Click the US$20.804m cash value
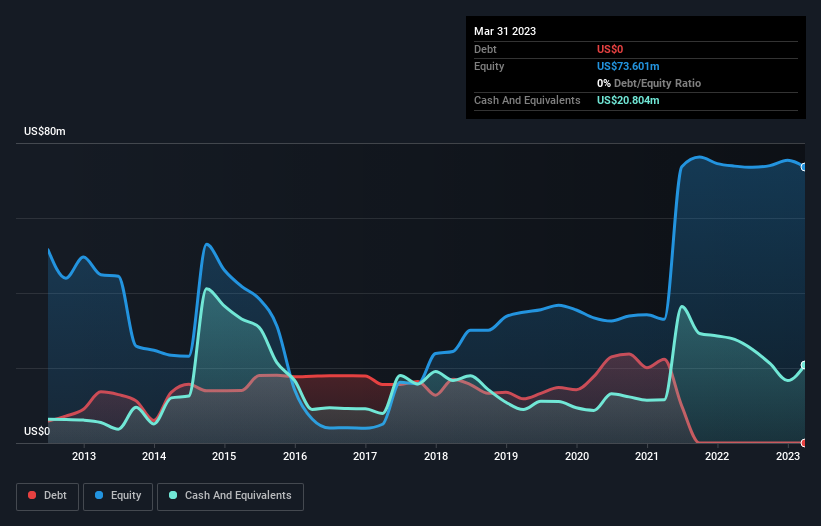The width and height of the screenshot is (821, 526). [x=628, y=100]
